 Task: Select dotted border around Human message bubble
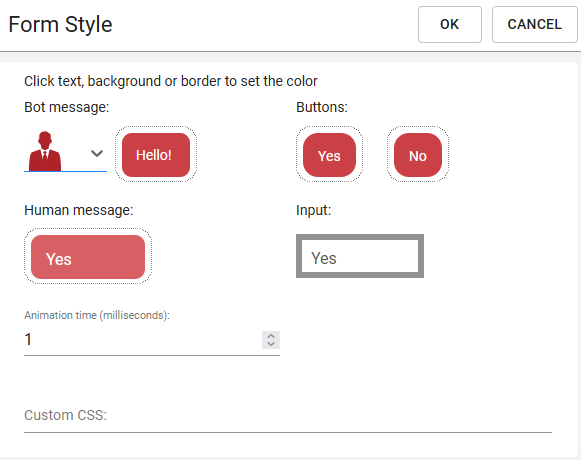88,230
